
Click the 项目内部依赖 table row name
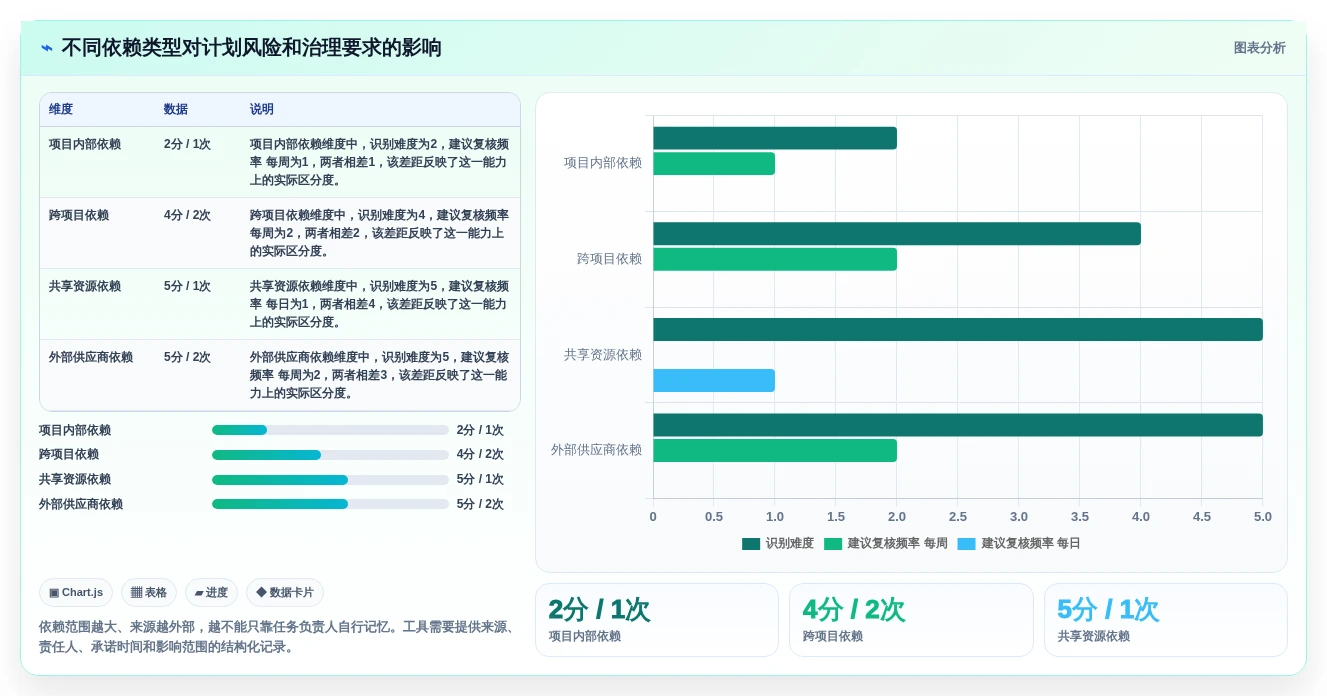(x=85, y=144)
